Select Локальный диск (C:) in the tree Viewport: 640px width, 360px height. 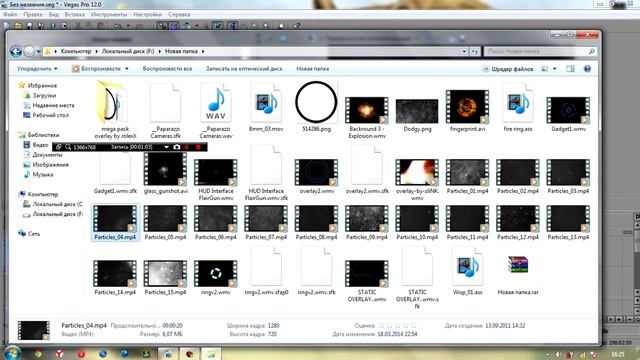[x=57, y=204]
